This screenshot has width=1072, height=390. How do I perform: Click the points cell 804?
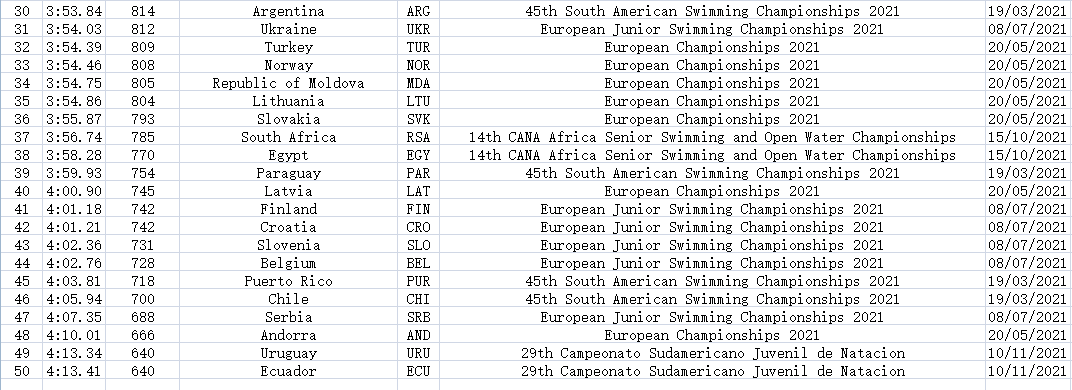[x=143, y=101]
